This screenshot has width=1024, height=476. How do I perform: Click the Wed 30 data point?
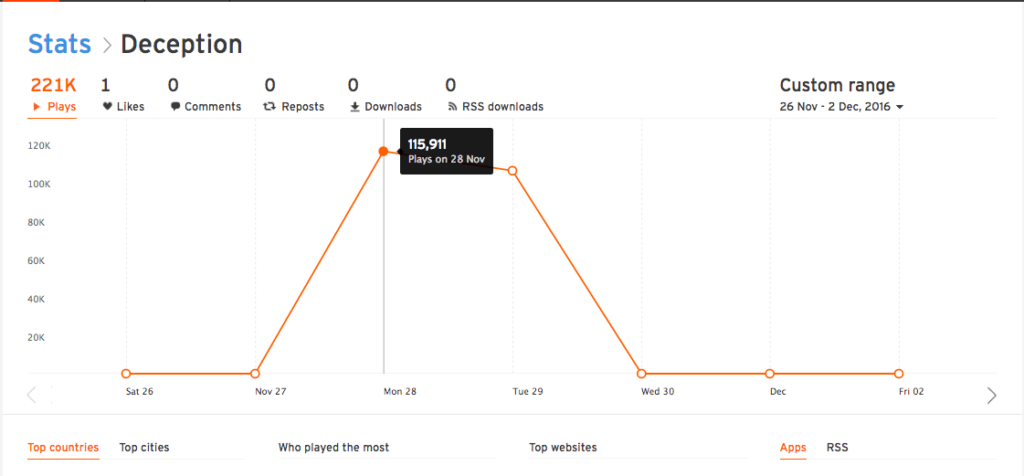(x=641, y=373)
